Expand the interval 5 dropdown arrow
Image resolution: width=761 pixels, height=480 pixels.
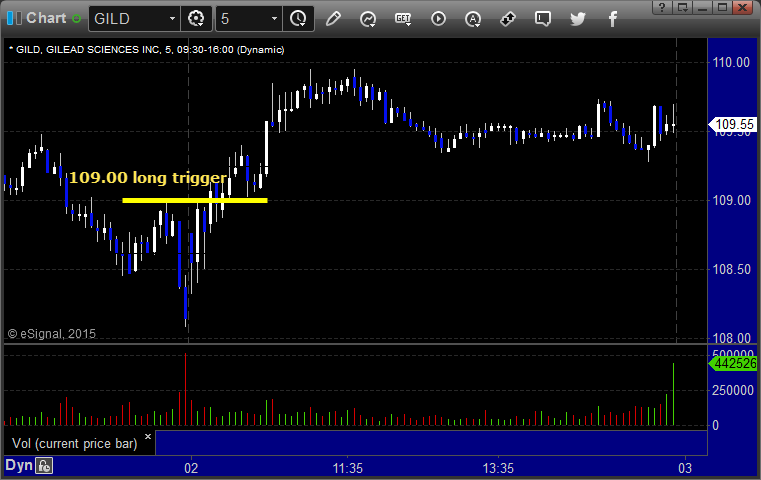(x=274, y=18)
